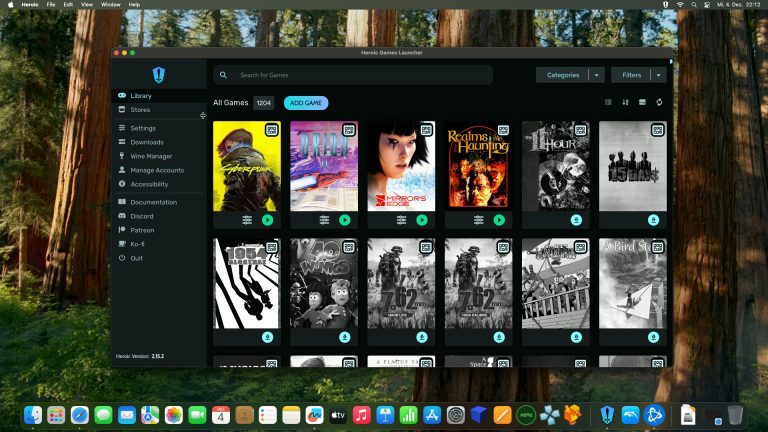Click the library scrollbar thumb
Screen dimensions: 768x432
click(x=671, y=62)
